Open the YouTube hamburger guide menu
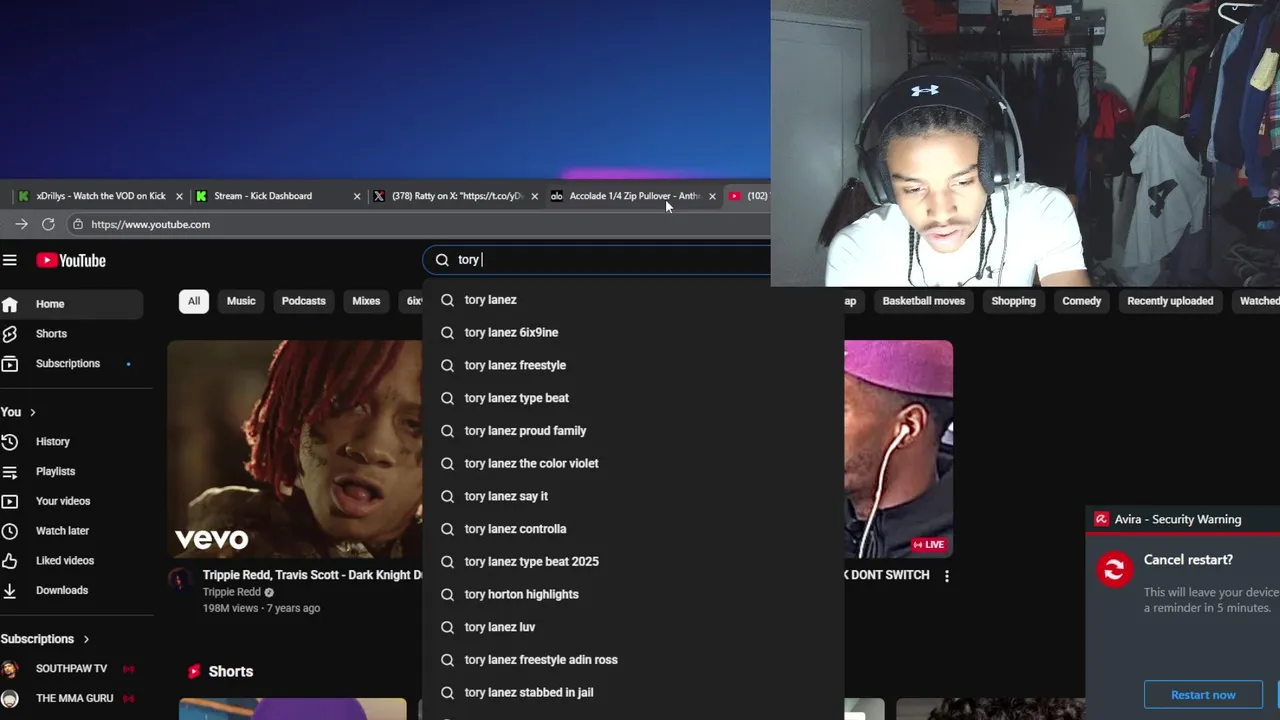The height and width of the screenshot is (720, 1280). click(x=10, y=260)
